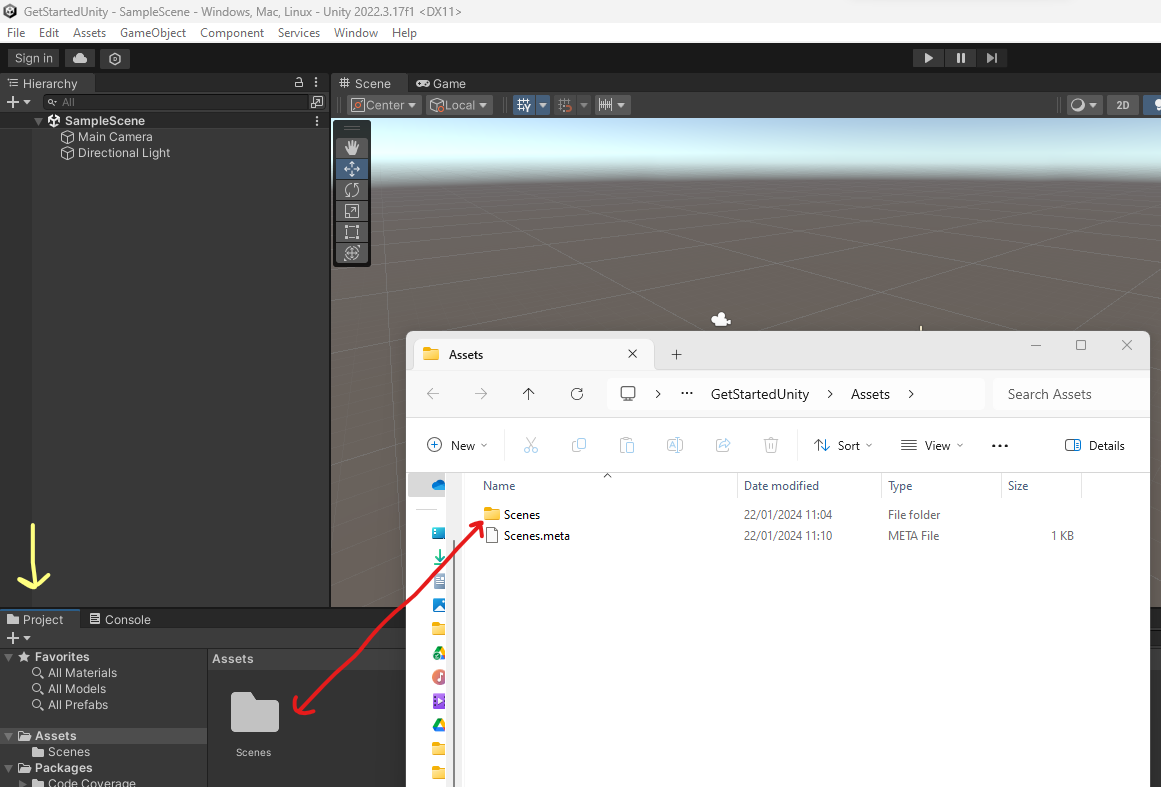Click the Copy icon in File Explorer

[579, 445]
